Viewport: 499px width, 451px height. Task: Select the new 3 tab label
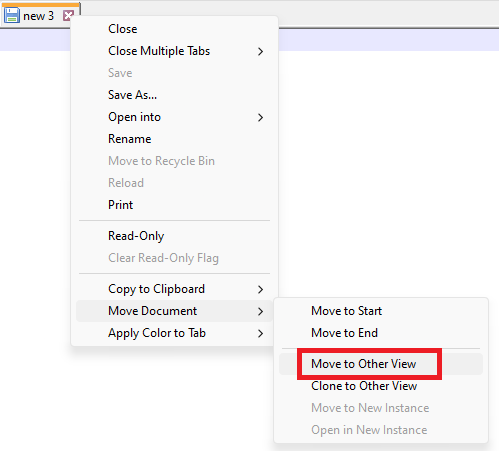(38, 16)
